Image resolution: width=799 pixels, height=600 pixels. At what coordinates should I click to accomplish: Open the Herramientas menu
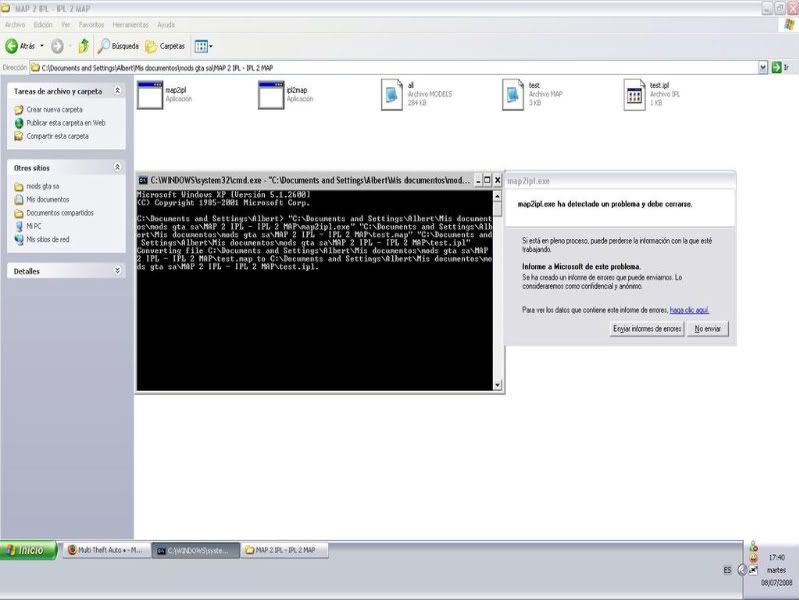click(x=133, y=24)
